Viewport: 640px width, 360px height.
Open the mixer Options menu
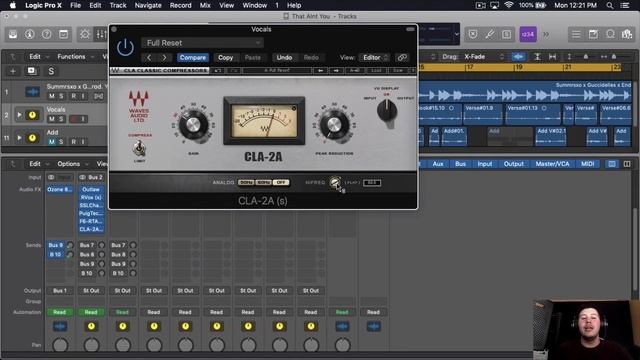pyautogui.click(x=69, y=164)
